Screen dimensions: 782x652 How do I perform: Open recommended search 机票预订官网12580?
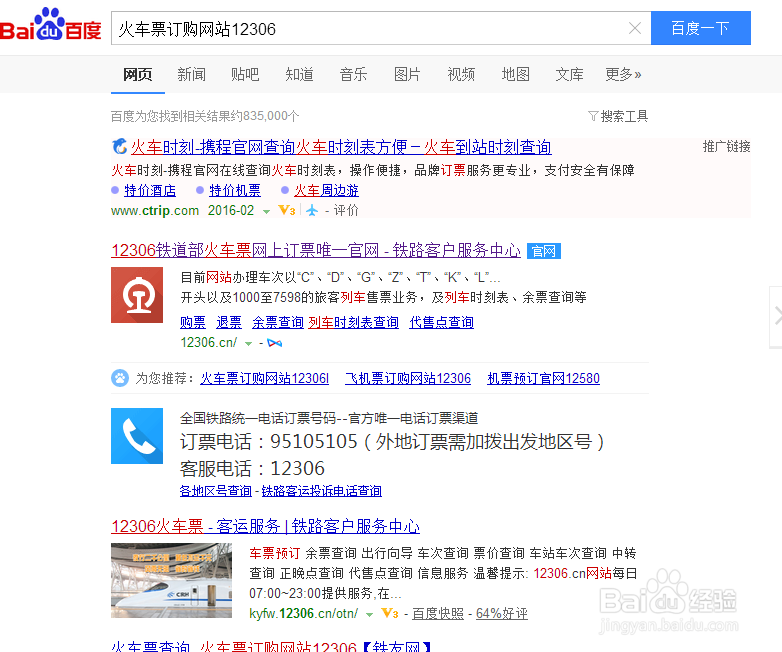click(544, 378)
